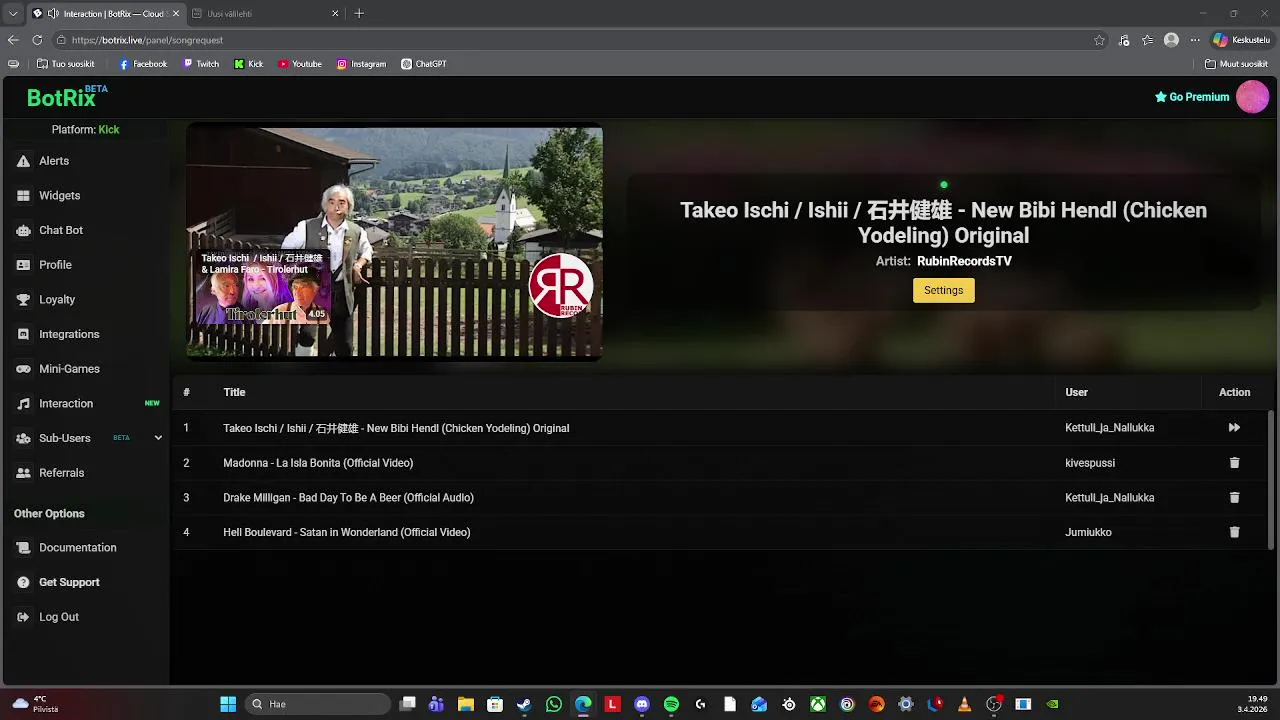
Task: Click the Keskustelu Copilot button
Action: (x=1241, y=40)
